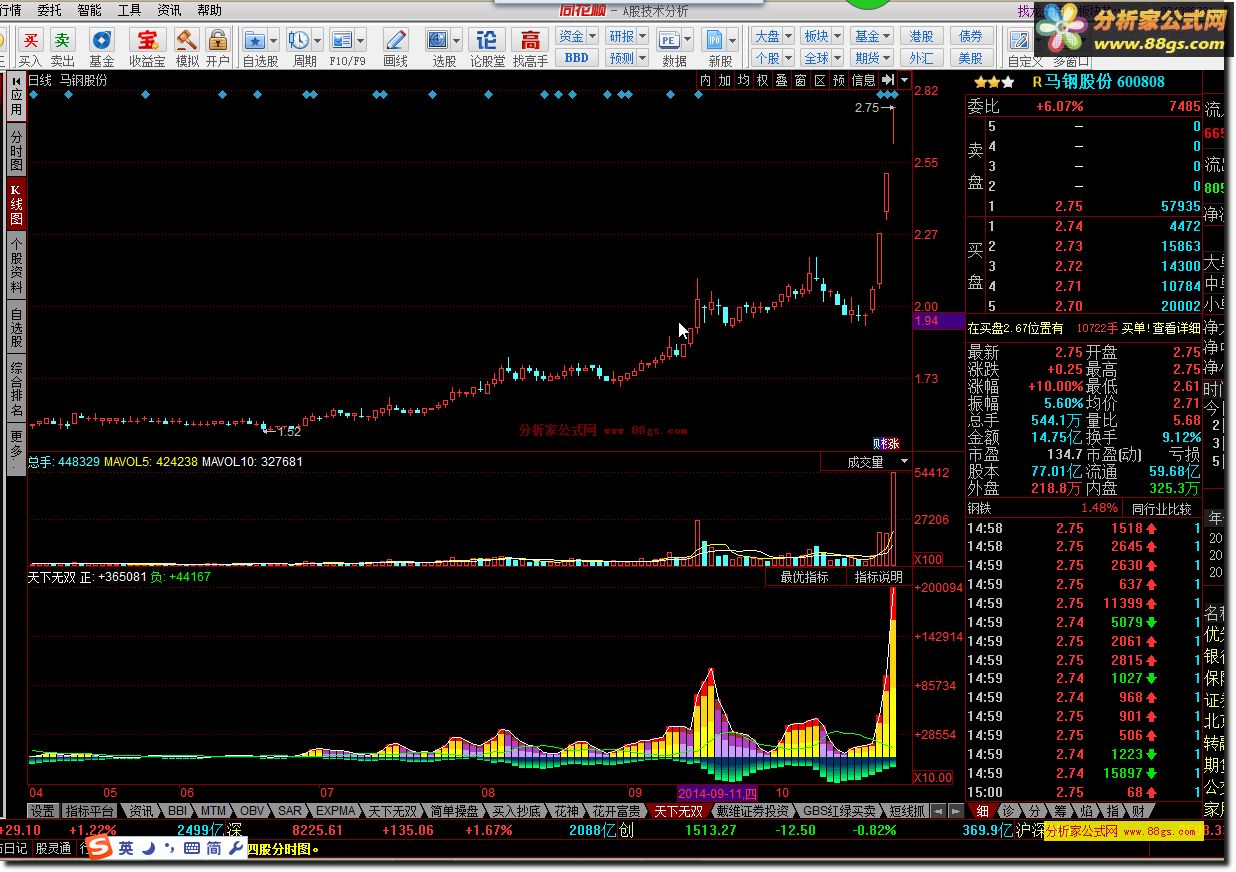Open the 委托 menu
Viewport: 1236px width, 872px height.
(x=49, y=10)
